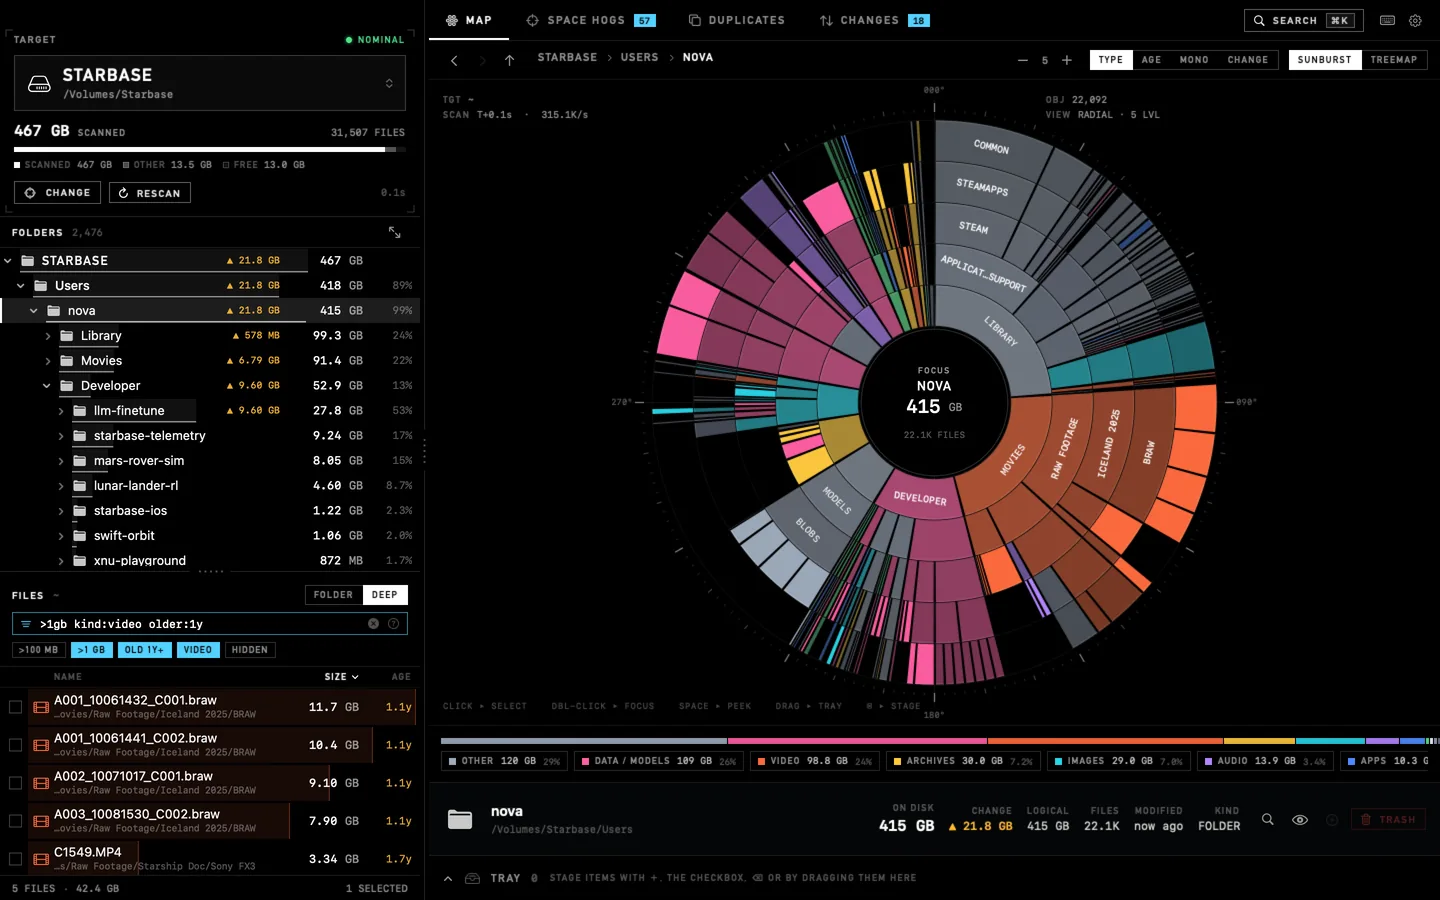Open the STARBASE target volume dropdown

point(210,83)
